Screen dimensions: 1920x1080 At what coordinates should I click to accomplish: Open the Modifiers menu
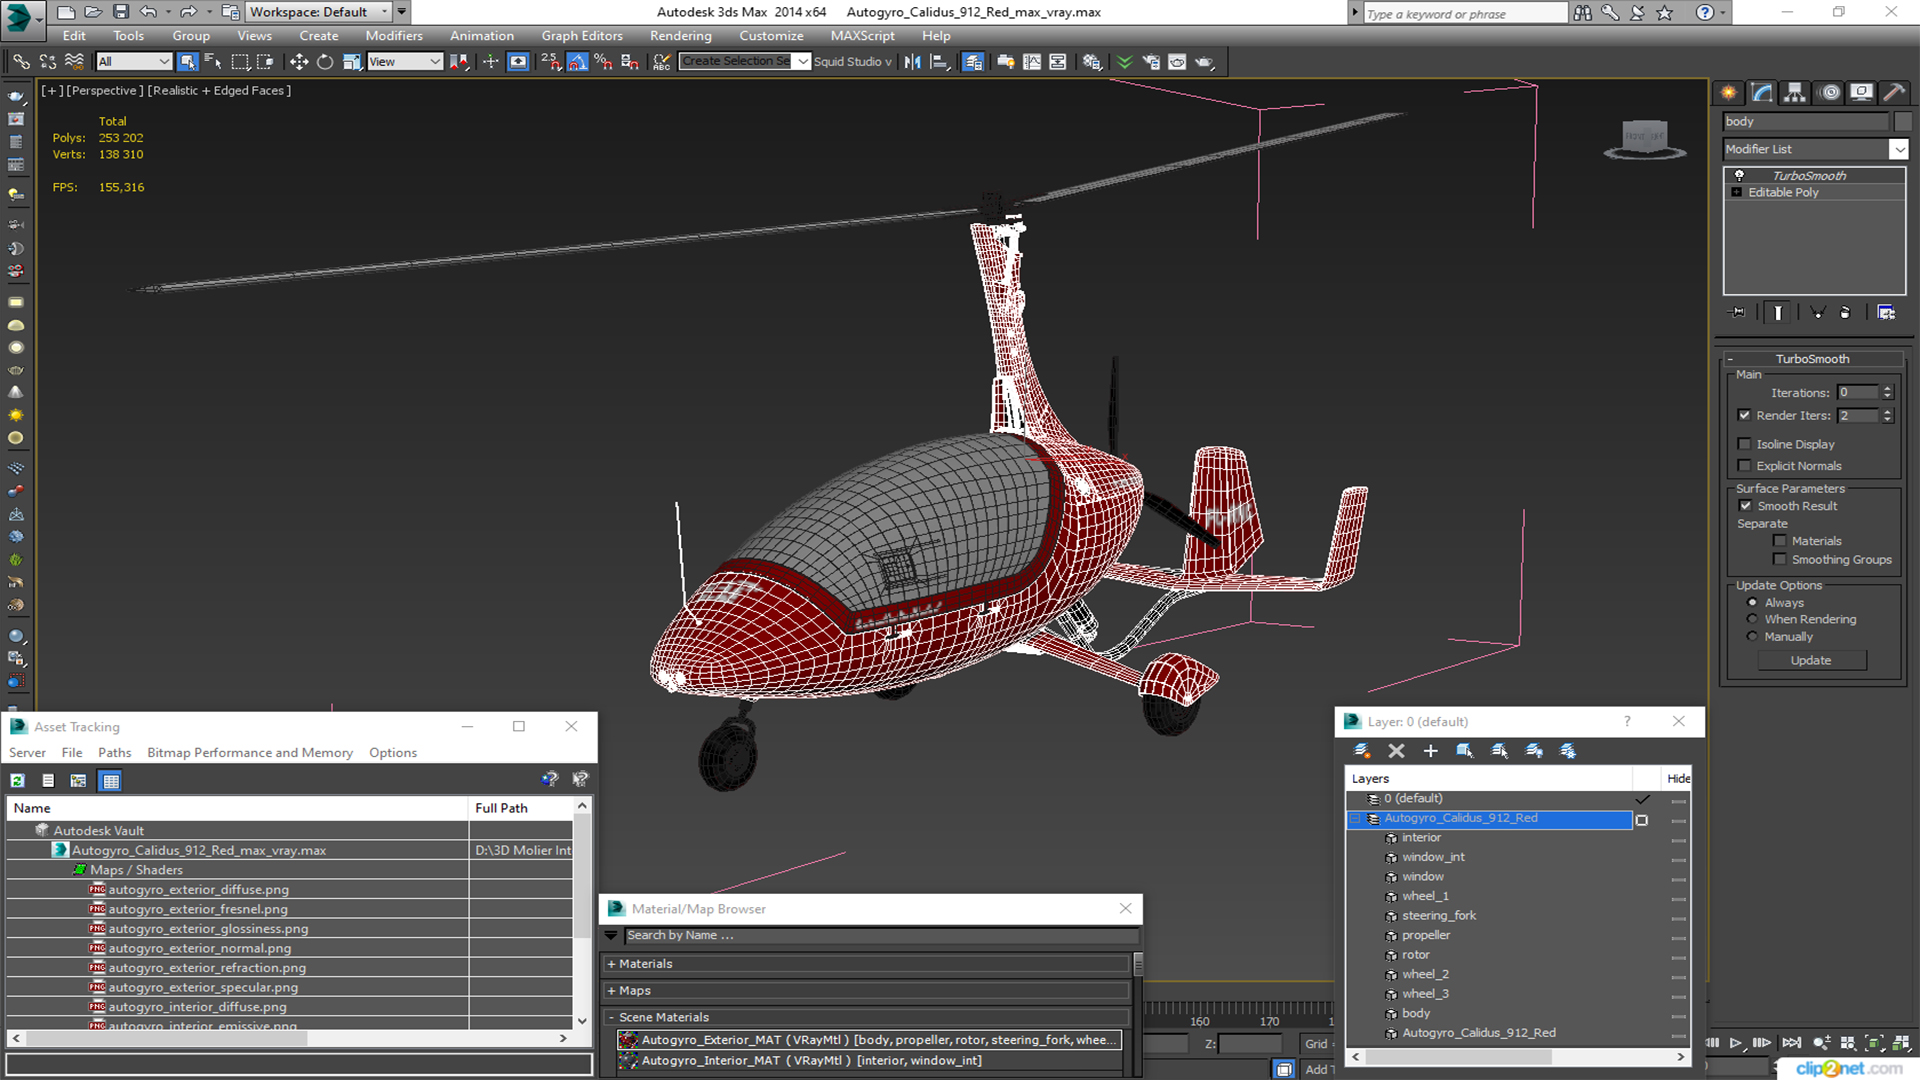coord(394,36)
